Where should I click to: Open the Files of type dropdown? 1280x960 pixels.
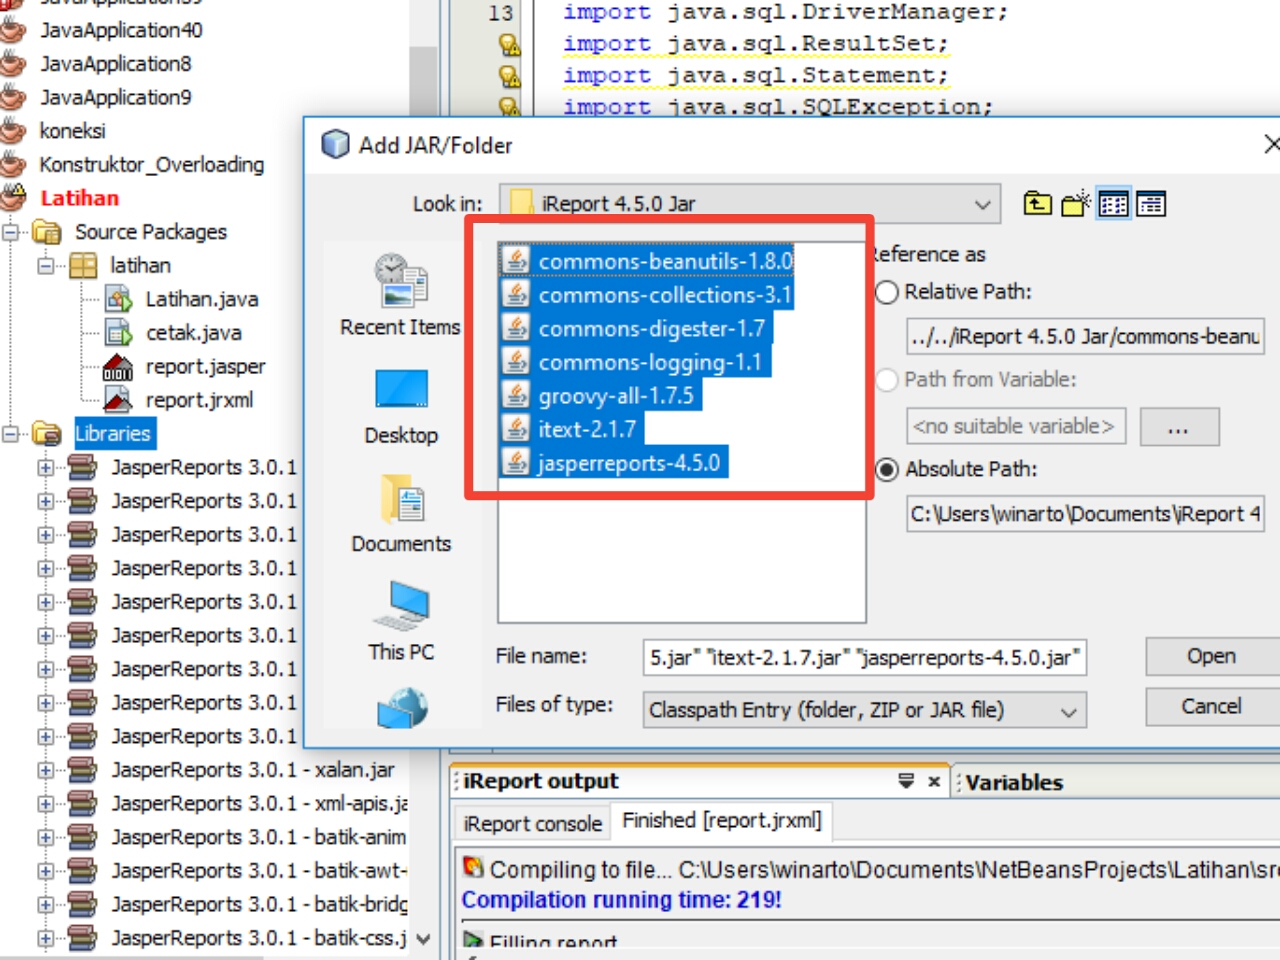pos(1068,711)
